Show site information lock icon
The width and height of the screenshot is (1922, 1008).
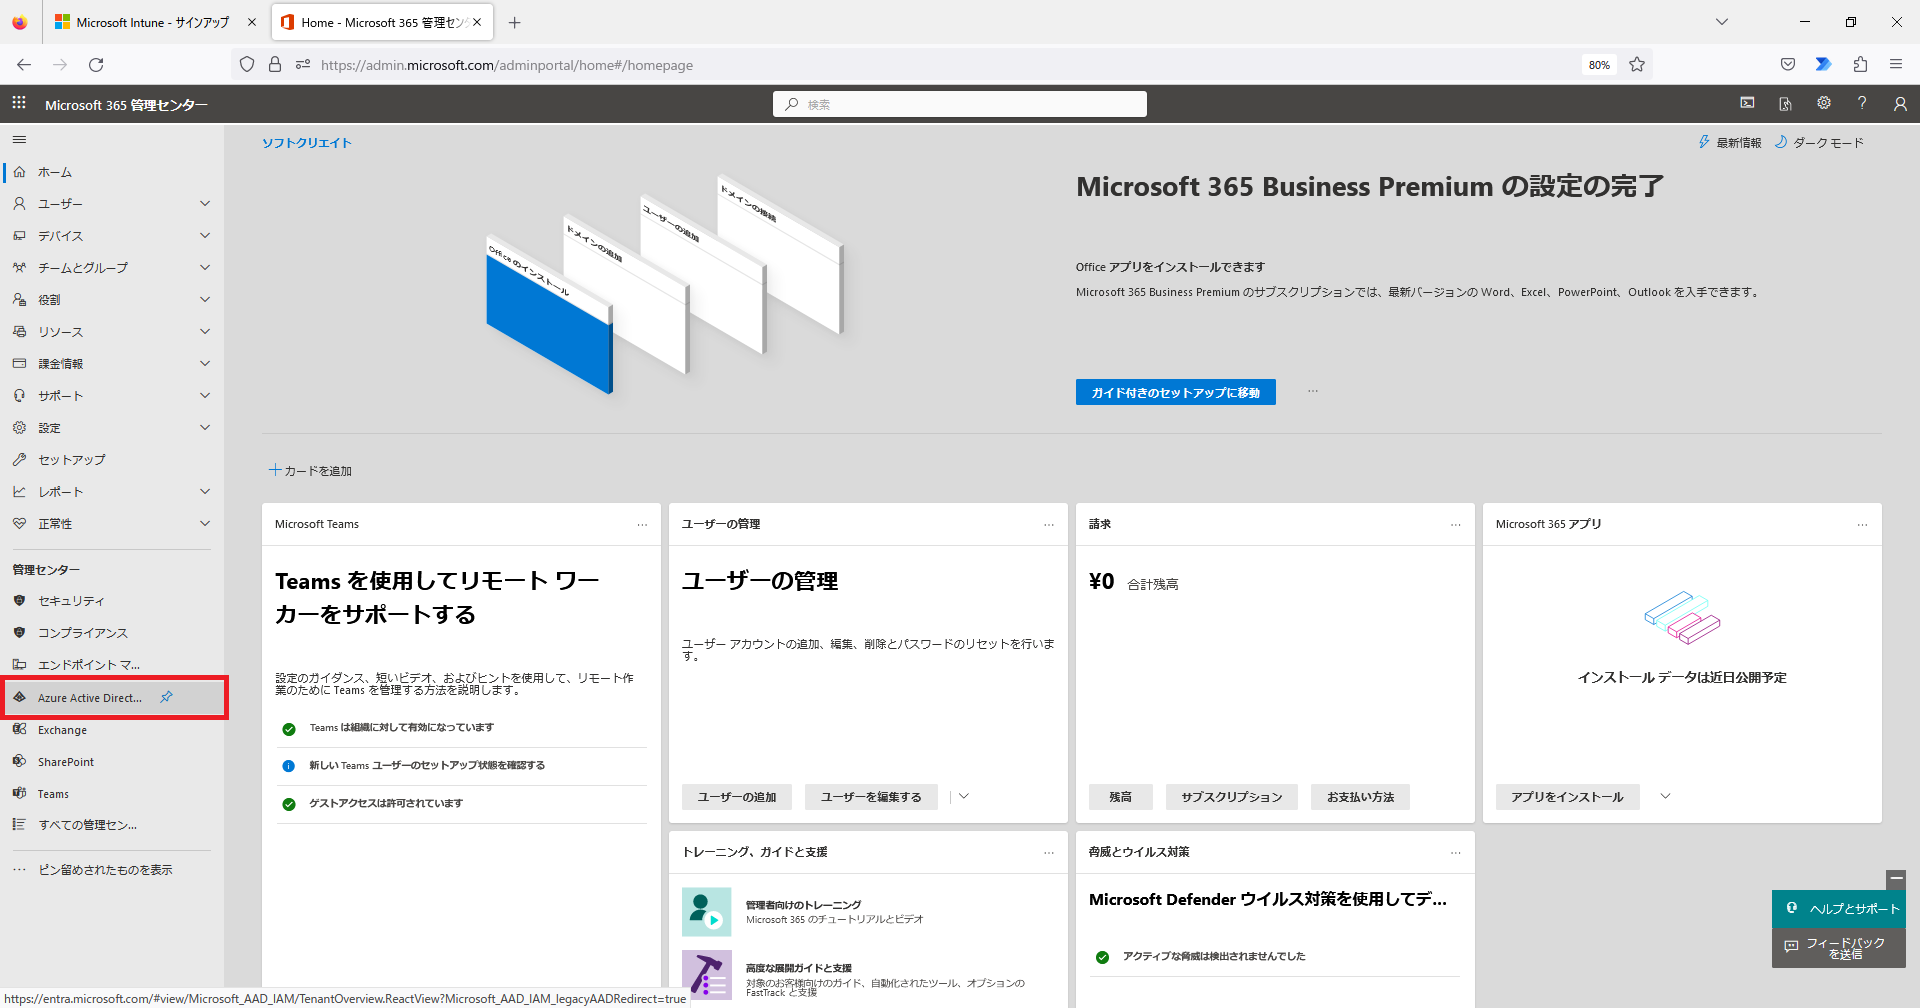[275, 65]
